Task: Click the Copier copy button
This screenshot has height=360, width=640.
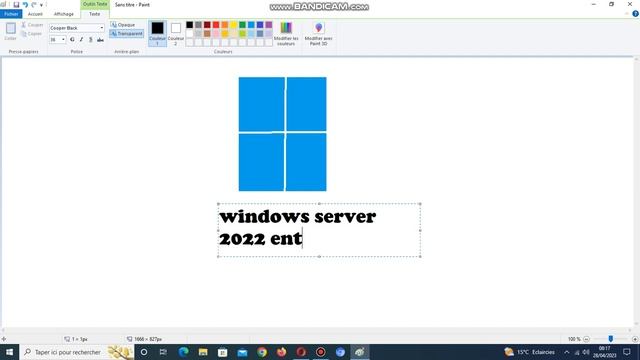Action: (x=32, y=34)
